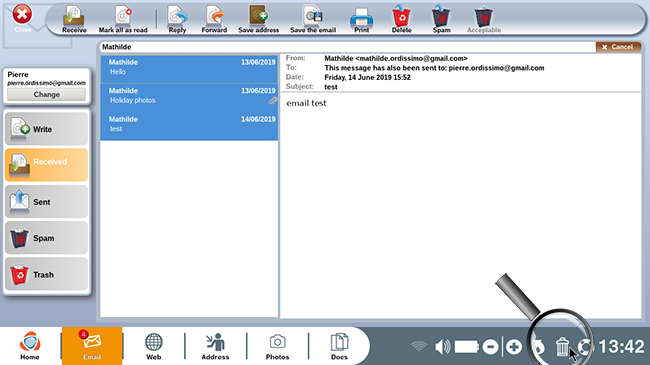Image resolution: width=650 pixels, height=365 pixels.
Task: Delete the selected email
Action: (401, 19)
